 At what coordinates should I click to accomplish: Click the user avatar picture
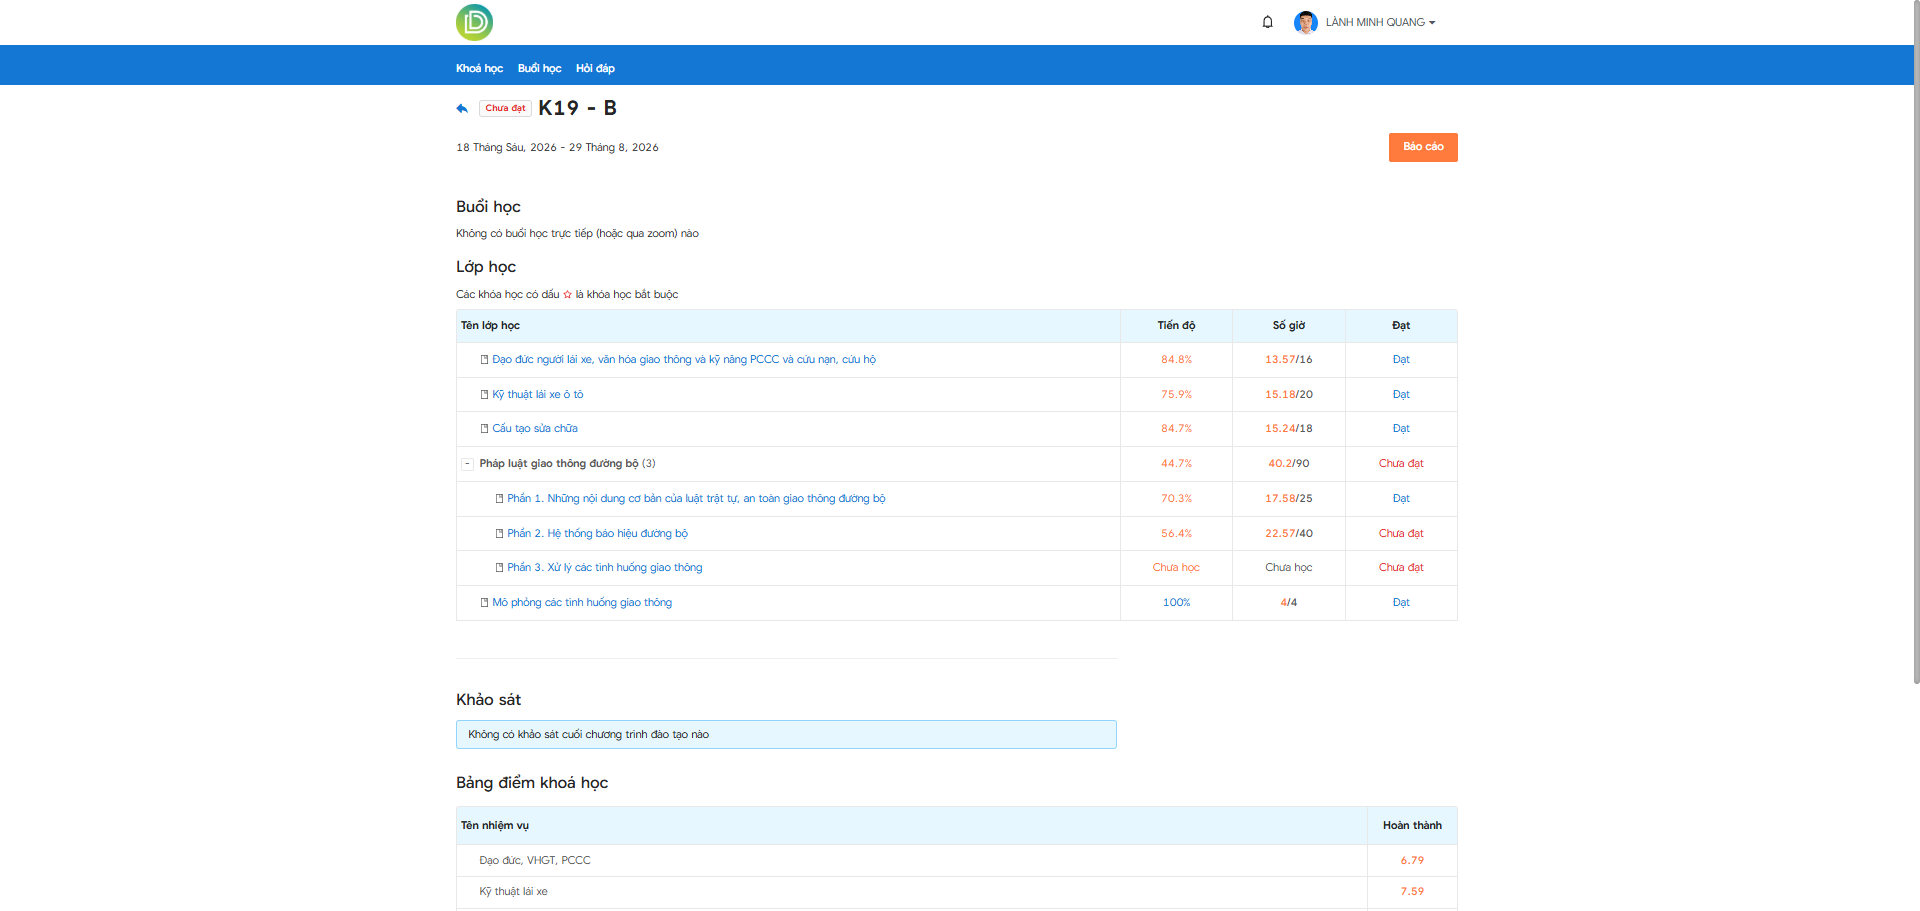click(x=1305, y=22)
